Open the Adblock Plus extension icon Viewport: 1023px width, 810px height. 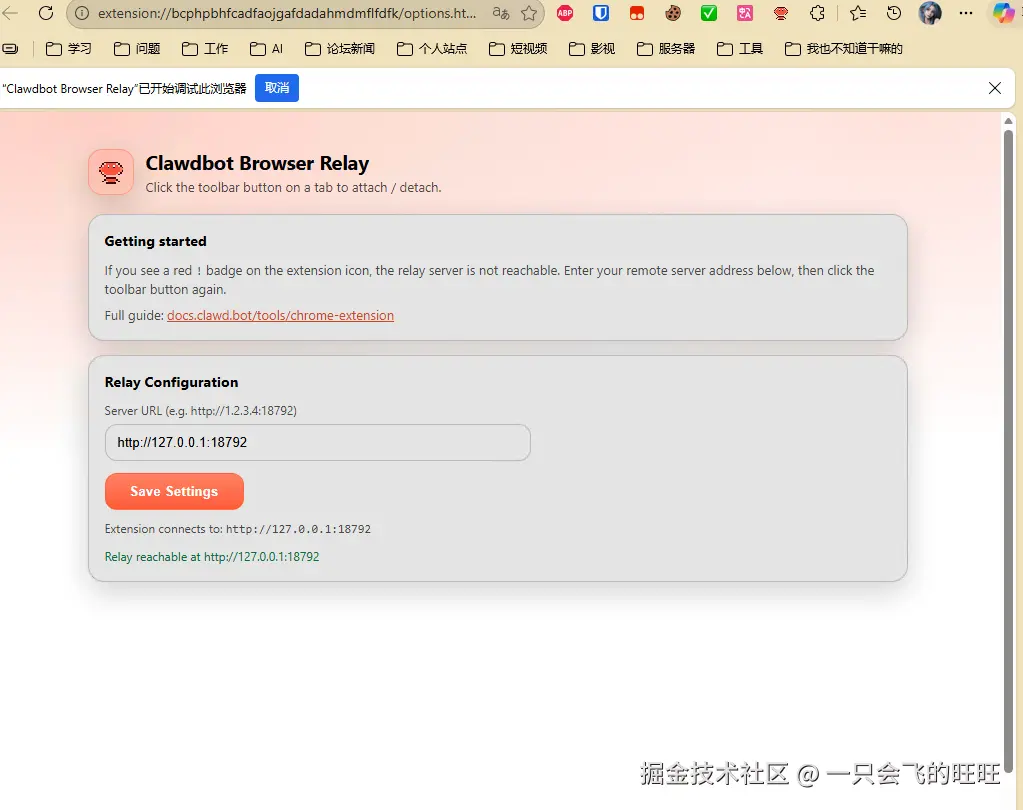pyautogui.click(x=565, y=13)
